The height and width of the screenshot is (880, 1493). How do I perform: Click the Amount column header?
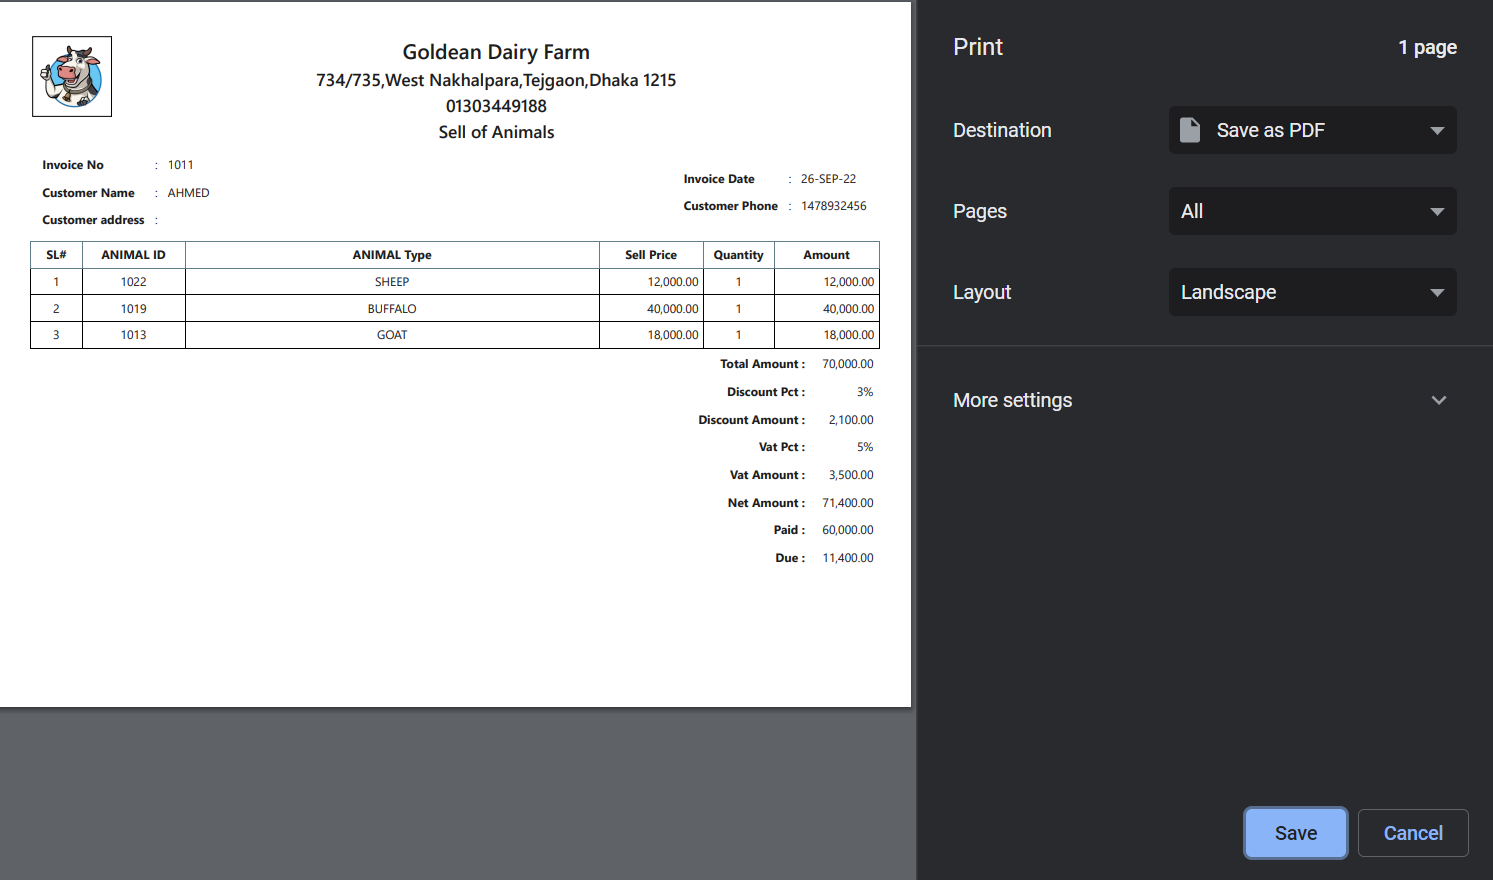tap(827, 255)
